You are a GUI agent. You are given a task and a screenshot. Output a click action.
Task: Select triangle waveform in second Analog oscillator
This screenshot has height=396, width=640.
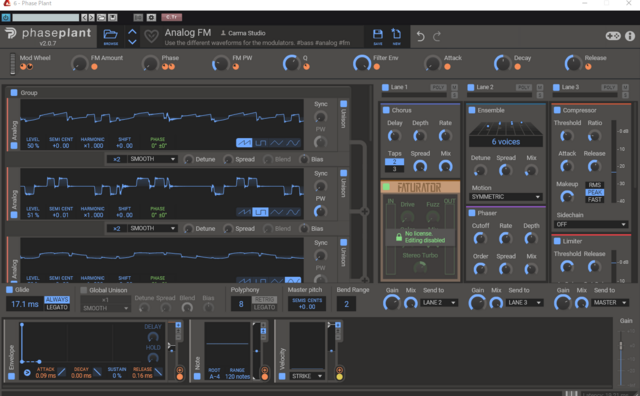[x=276, y=212]
